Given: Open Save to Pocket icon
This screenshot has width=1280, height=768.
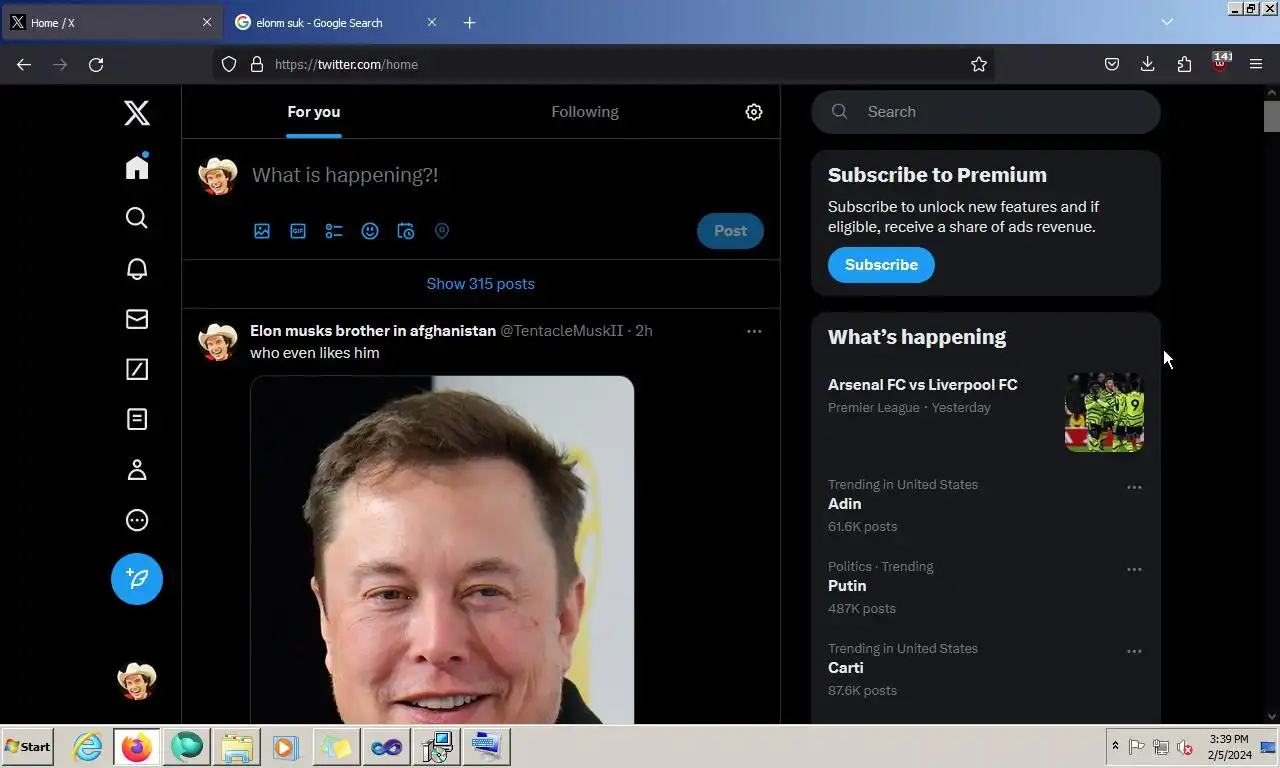Looking at the screenshot, I should click(x=1112, y=65).
